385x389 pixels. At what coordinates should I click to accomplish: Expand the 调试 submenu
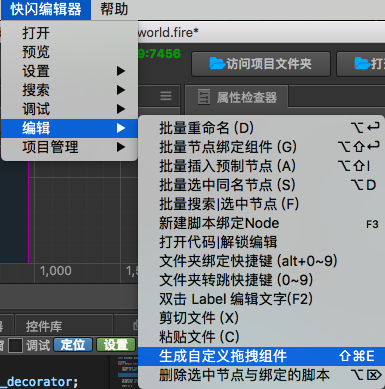point(70,109)
